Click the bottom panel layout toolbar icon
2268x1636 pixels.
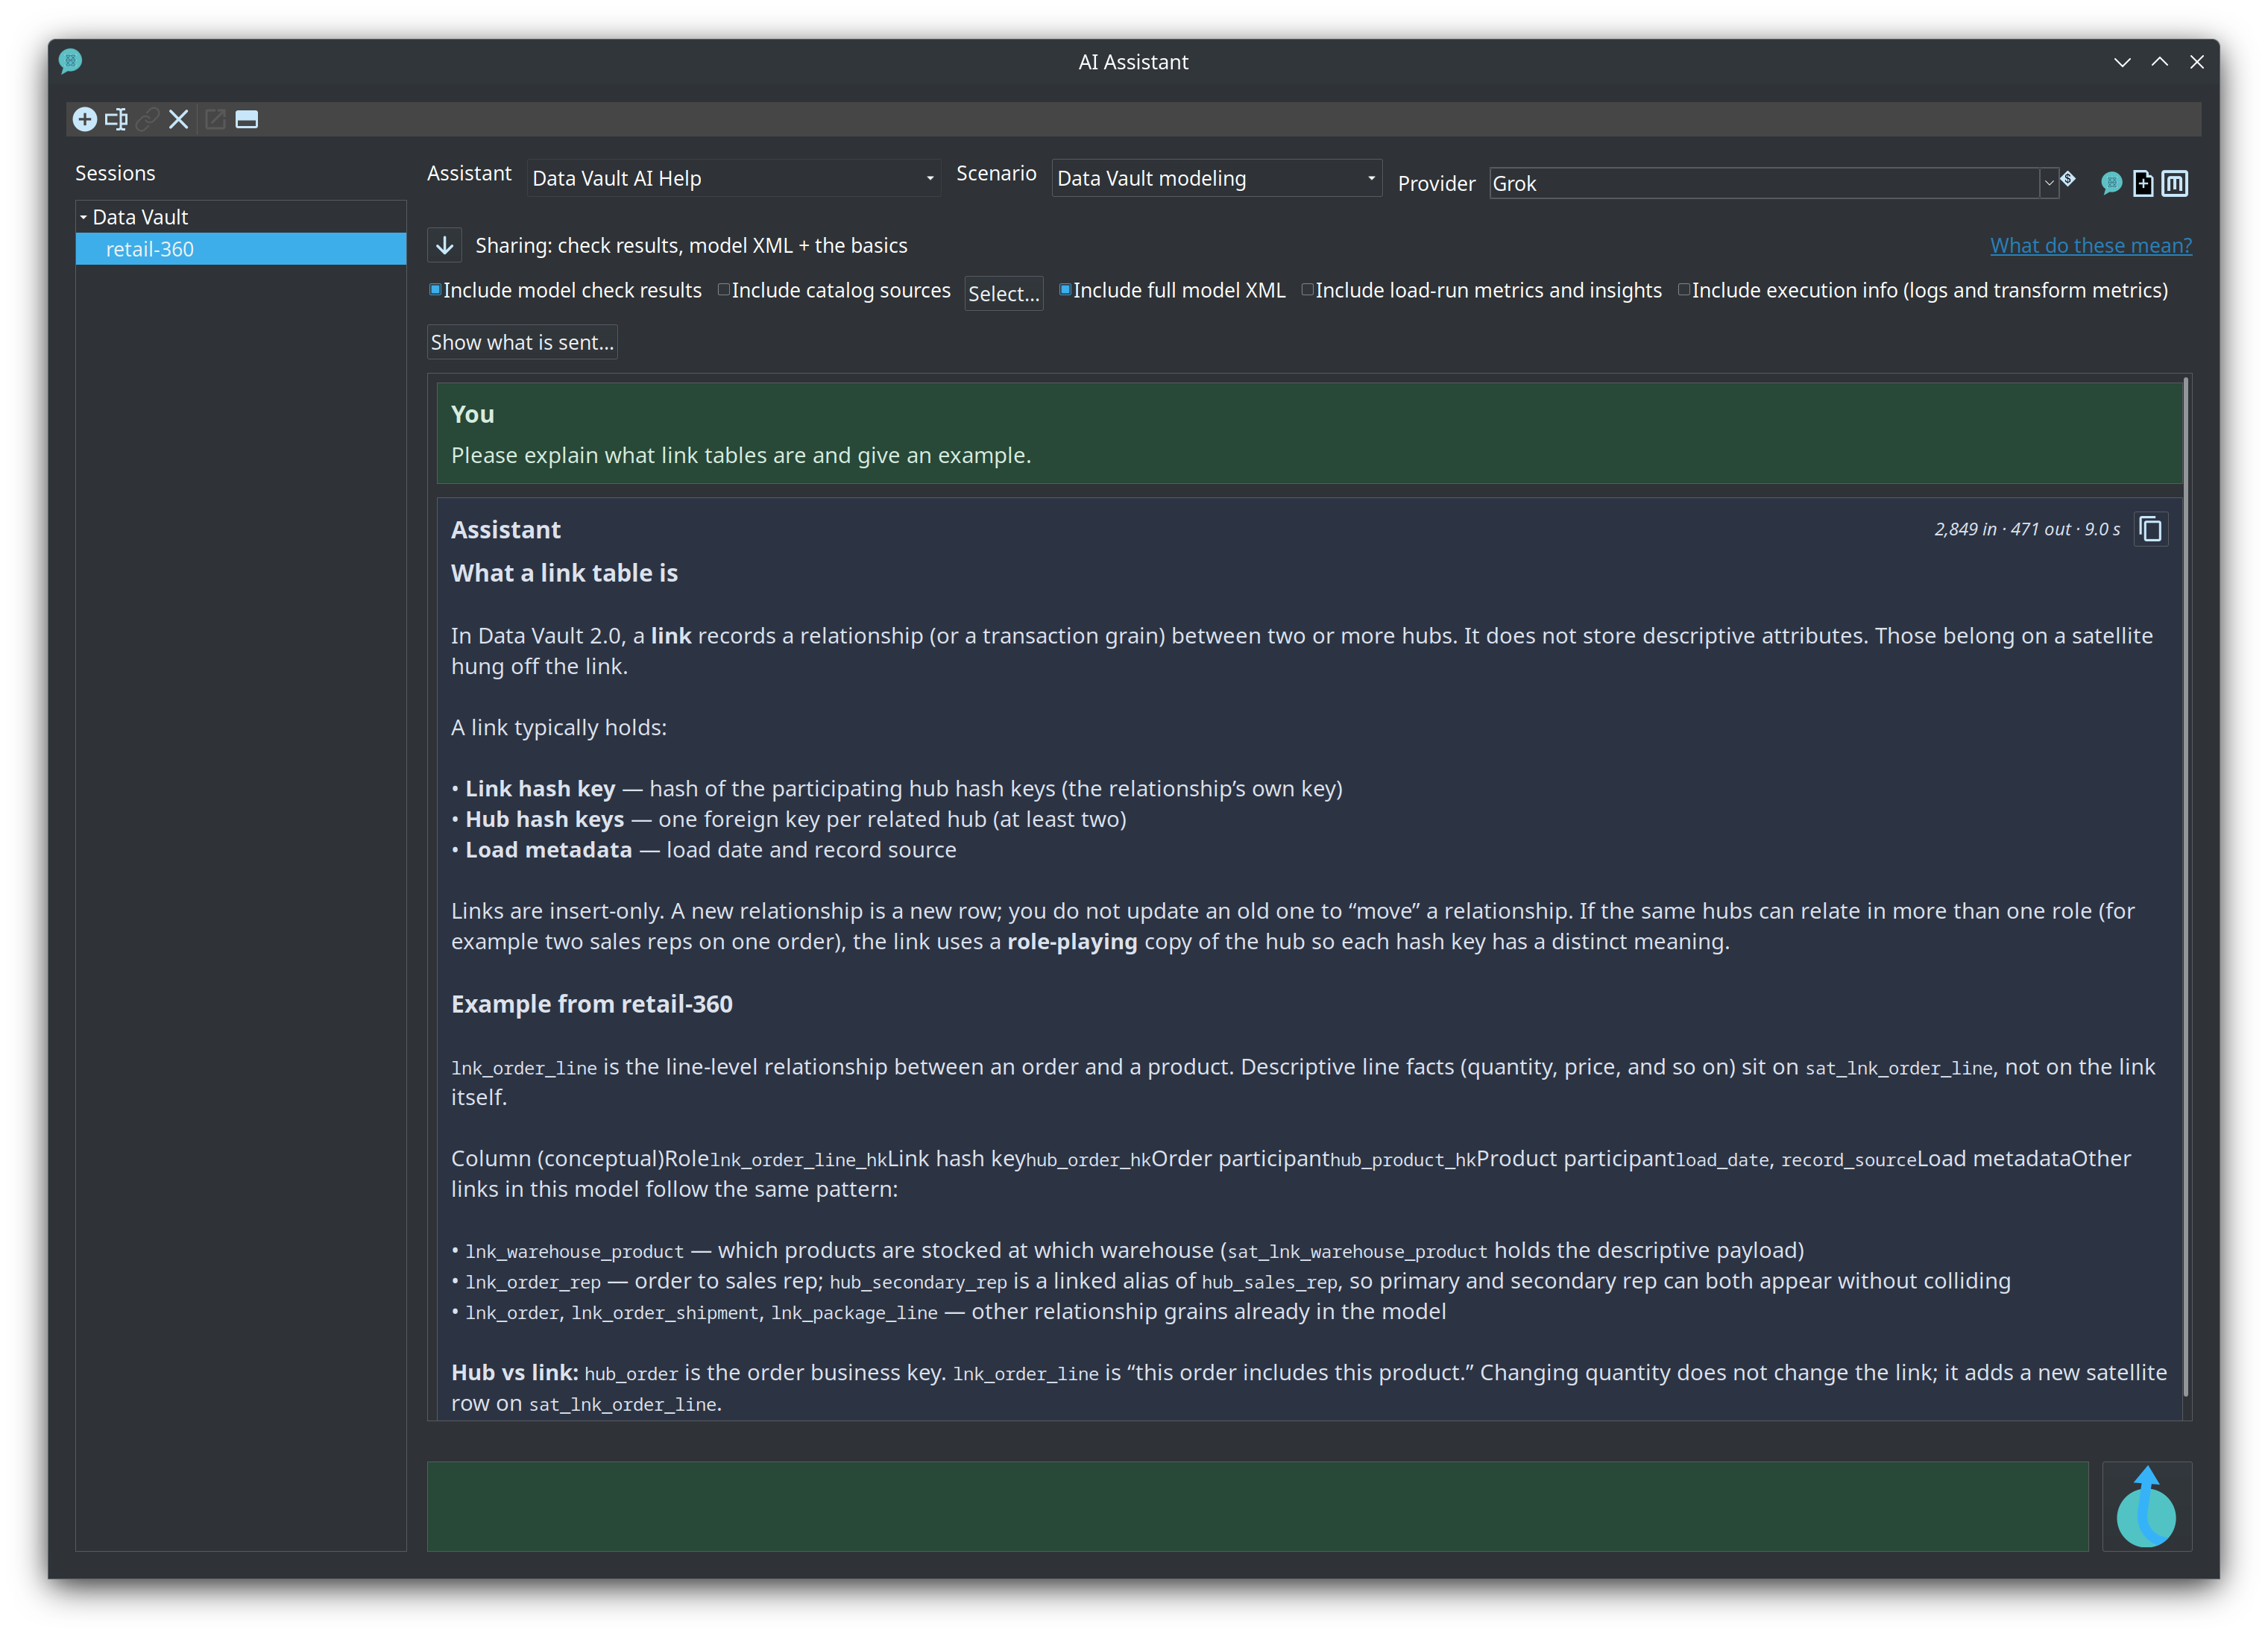tap(247, 119)
